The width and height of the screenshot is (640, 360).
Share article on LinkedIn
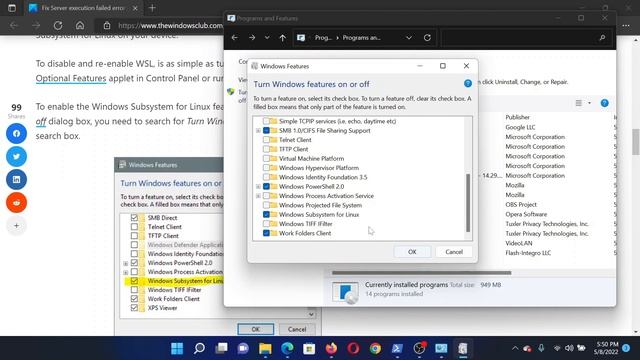[x=16, y=180]
